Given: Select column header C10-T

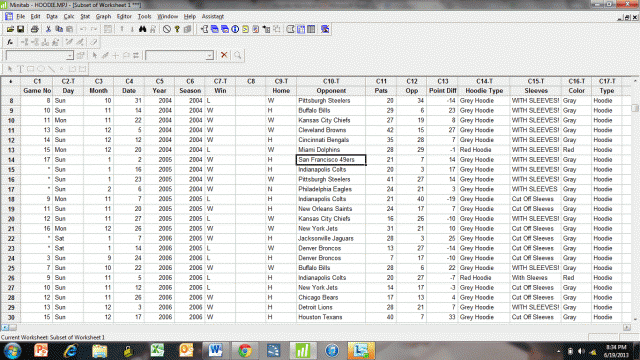Looking at the screenshot, I should coord(331,81).
